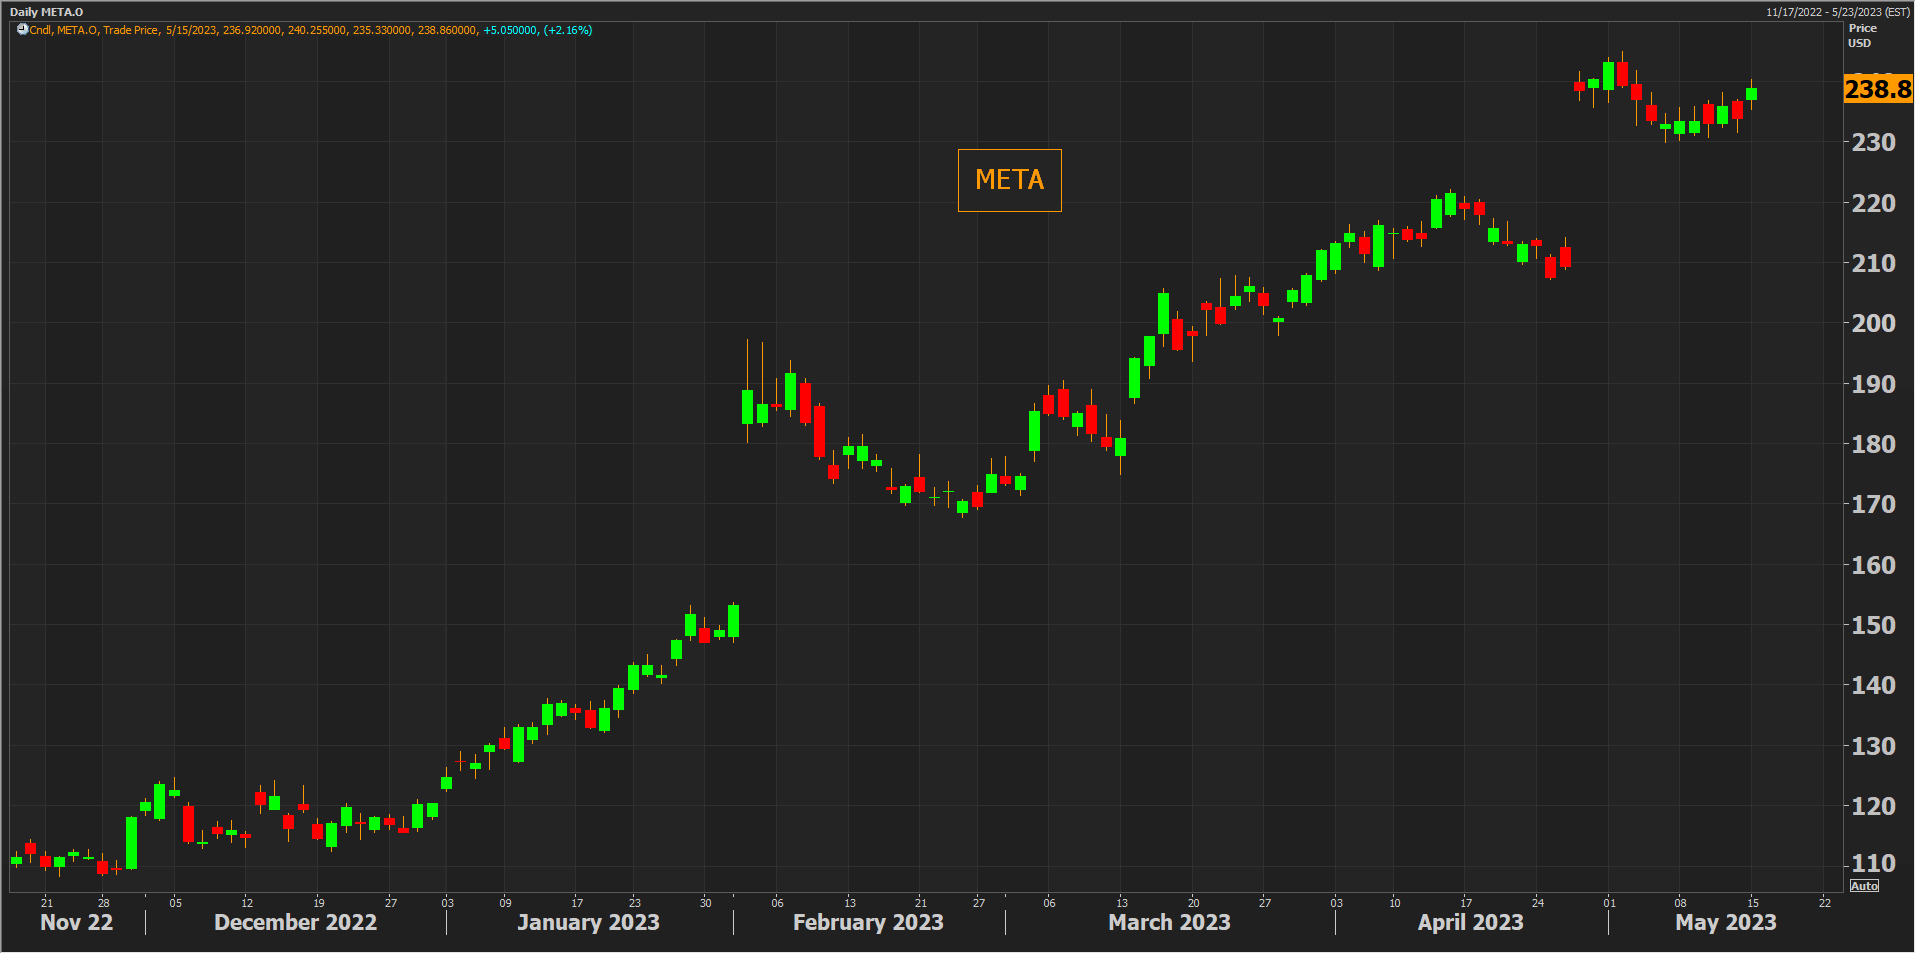Click the January 2023 month label

coord(588,922)
